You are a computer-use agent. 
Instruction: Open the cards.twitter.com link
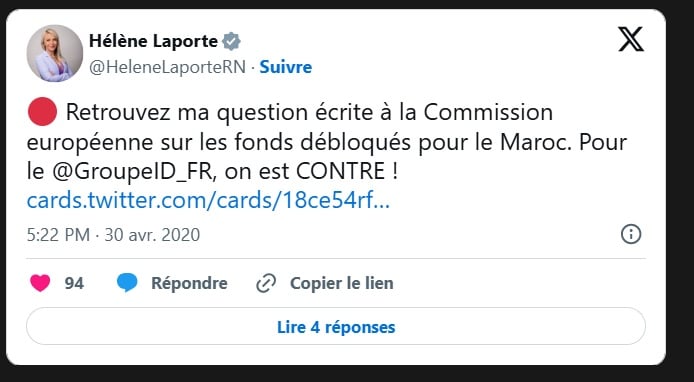click(208, 201)
